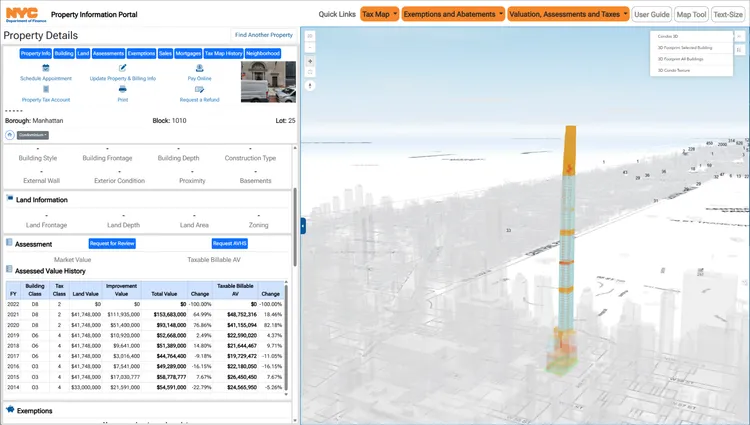Open the Tax Map dropdown
Screen dimensions: 750x425
pos(379,14)
